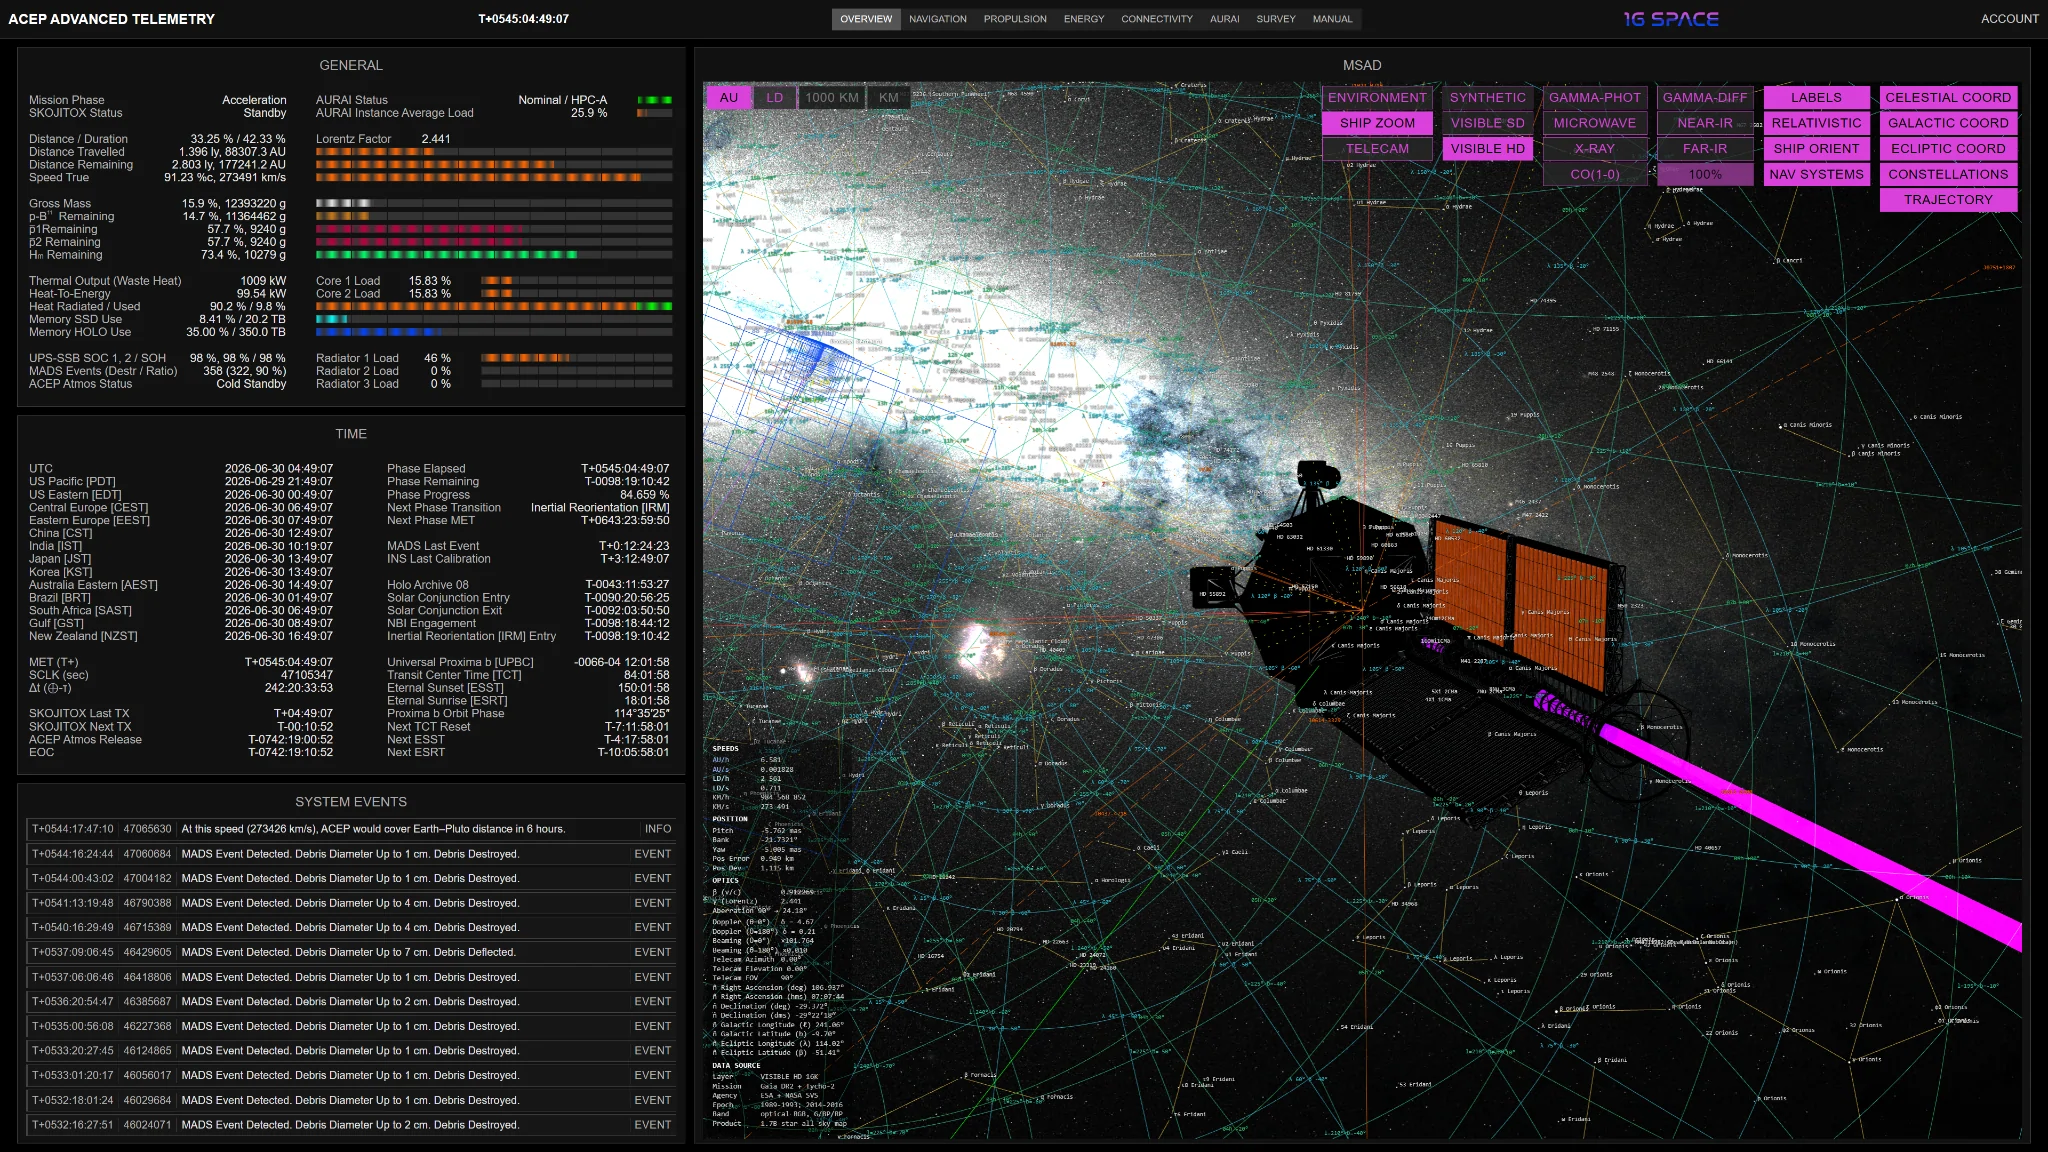Click the Memory HOLO Use bar
Screen dimensions: 2048x1152
pos(494,332)
